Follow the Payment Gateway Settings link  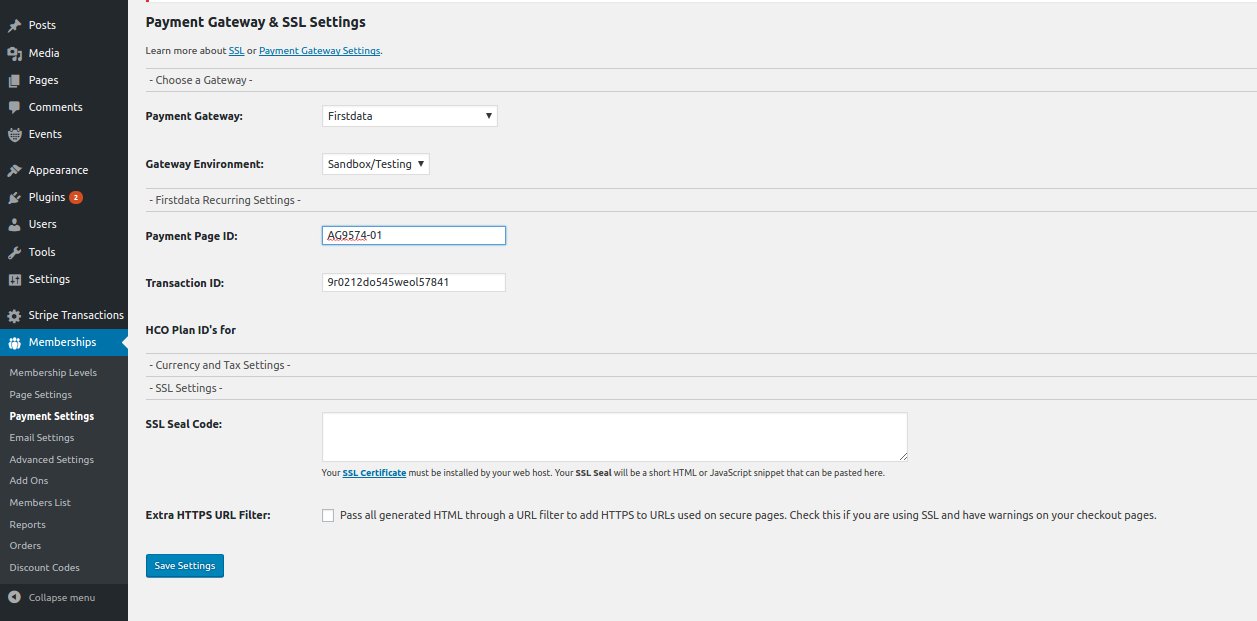coord(320,50)
